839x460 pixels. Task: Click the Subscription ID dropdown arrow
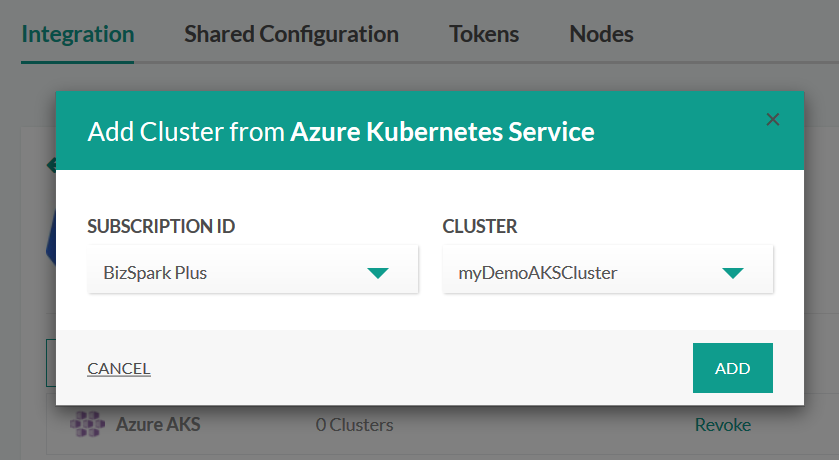(x=377, y=272)
